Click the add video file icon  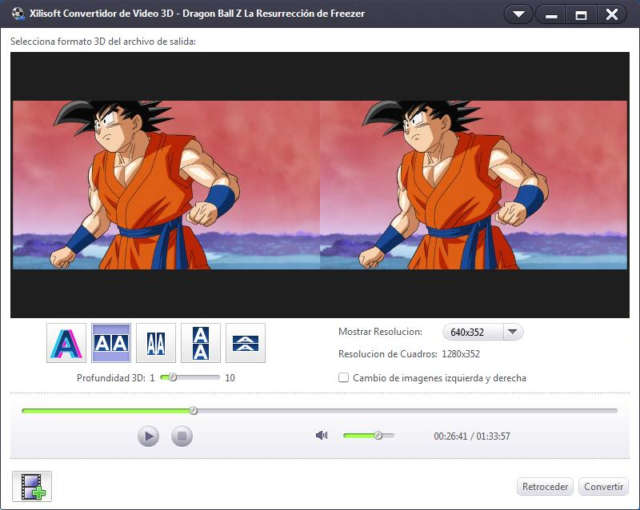coord(32,486)
